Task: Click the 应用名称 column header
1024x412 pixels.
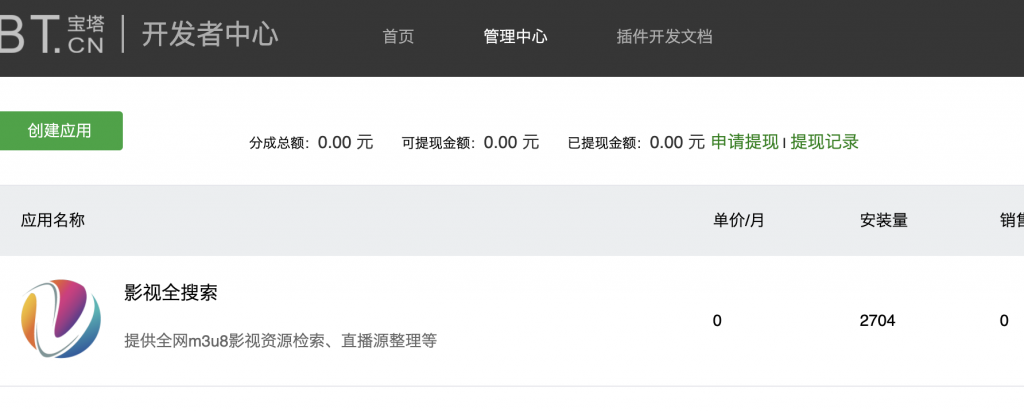Action: click(x=52, y=221)
